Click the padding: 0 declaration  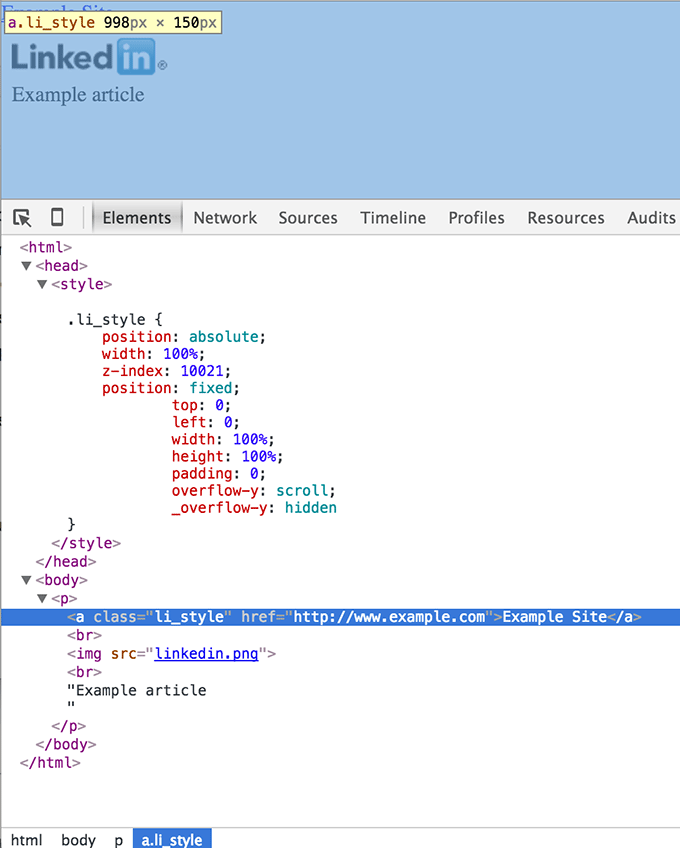[219, 473]
